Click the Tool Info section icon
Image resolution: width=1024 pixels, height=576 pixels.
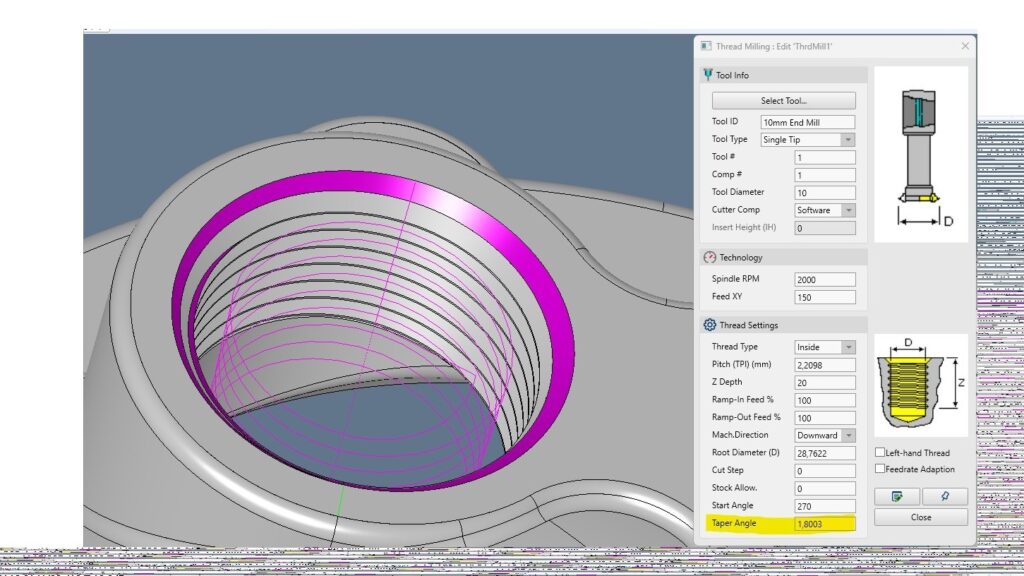coord(708,75)
